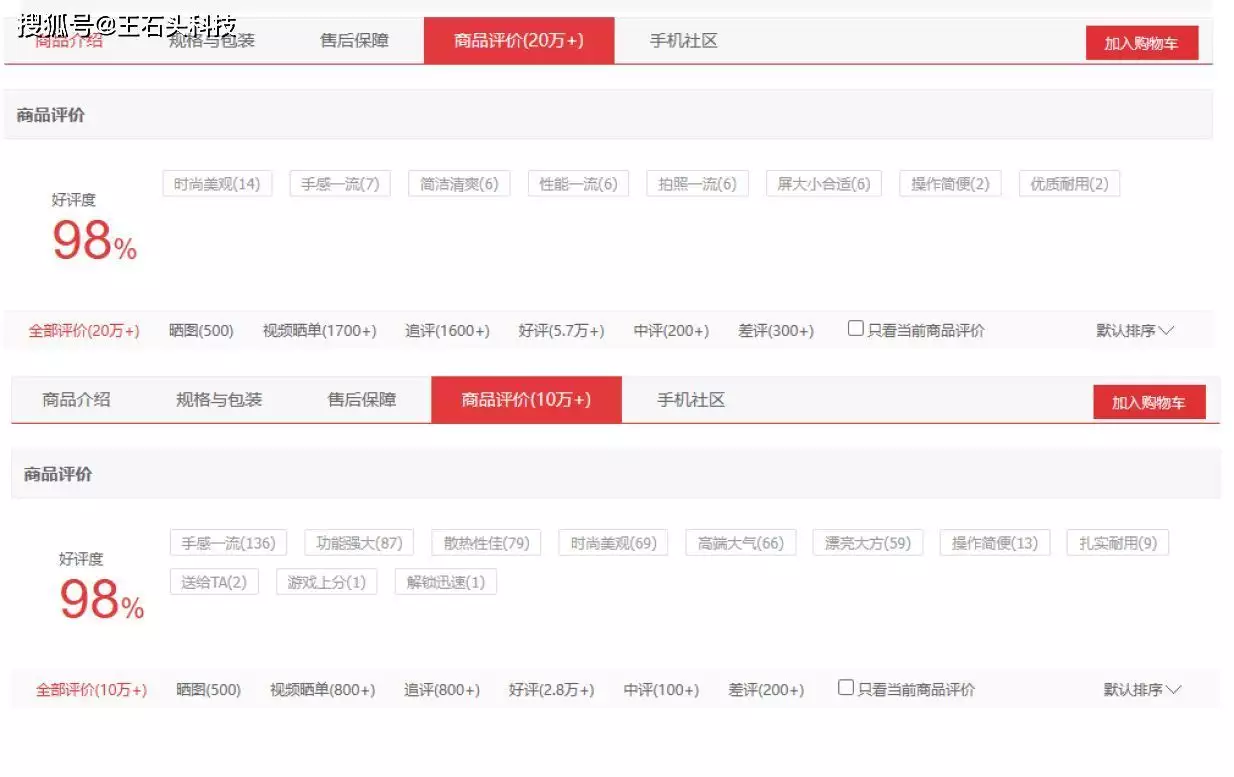Select the 高端大气(66) review tag
Screen dimensions: 1234x777
coord(739,543)
